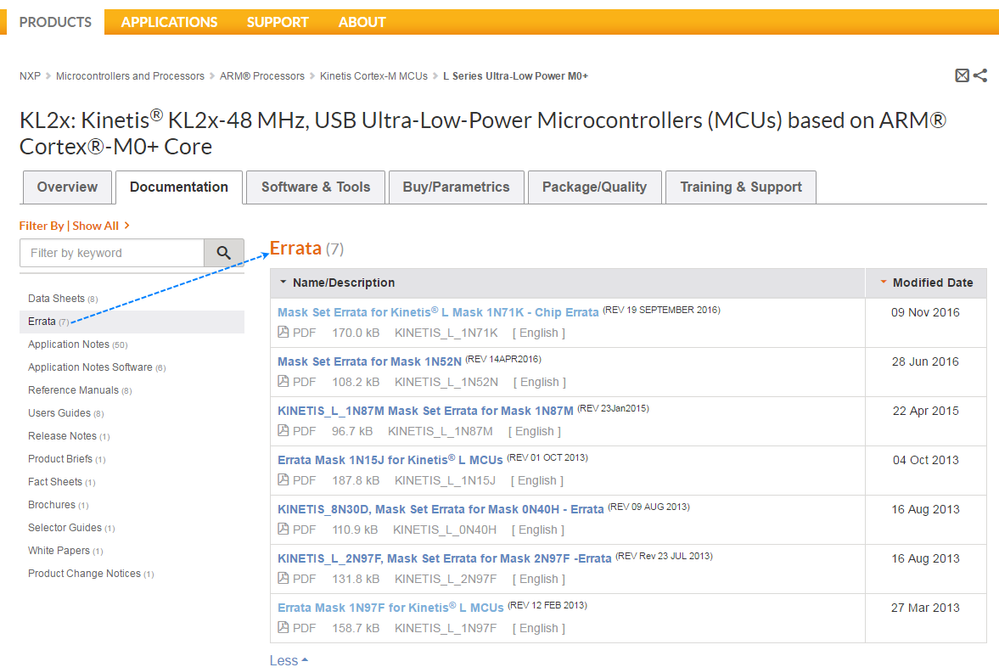999x672 pixels.
Task: Open Software & Tools tab
Action: click(315, 187)
